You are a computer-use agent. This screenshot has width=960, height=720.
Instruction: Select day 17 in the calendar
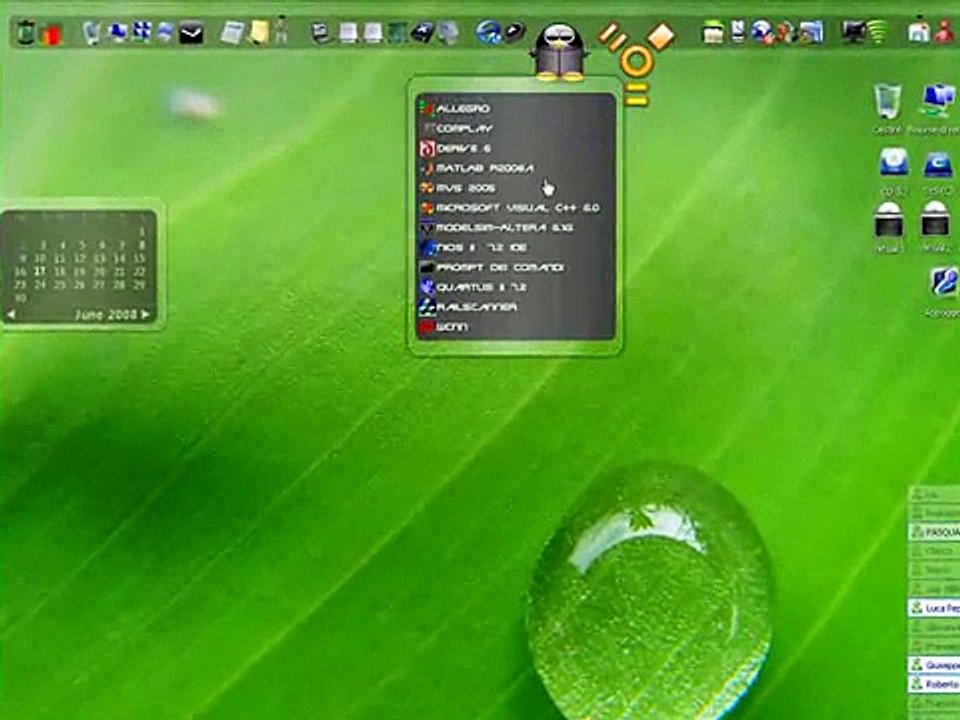point(40,271)
